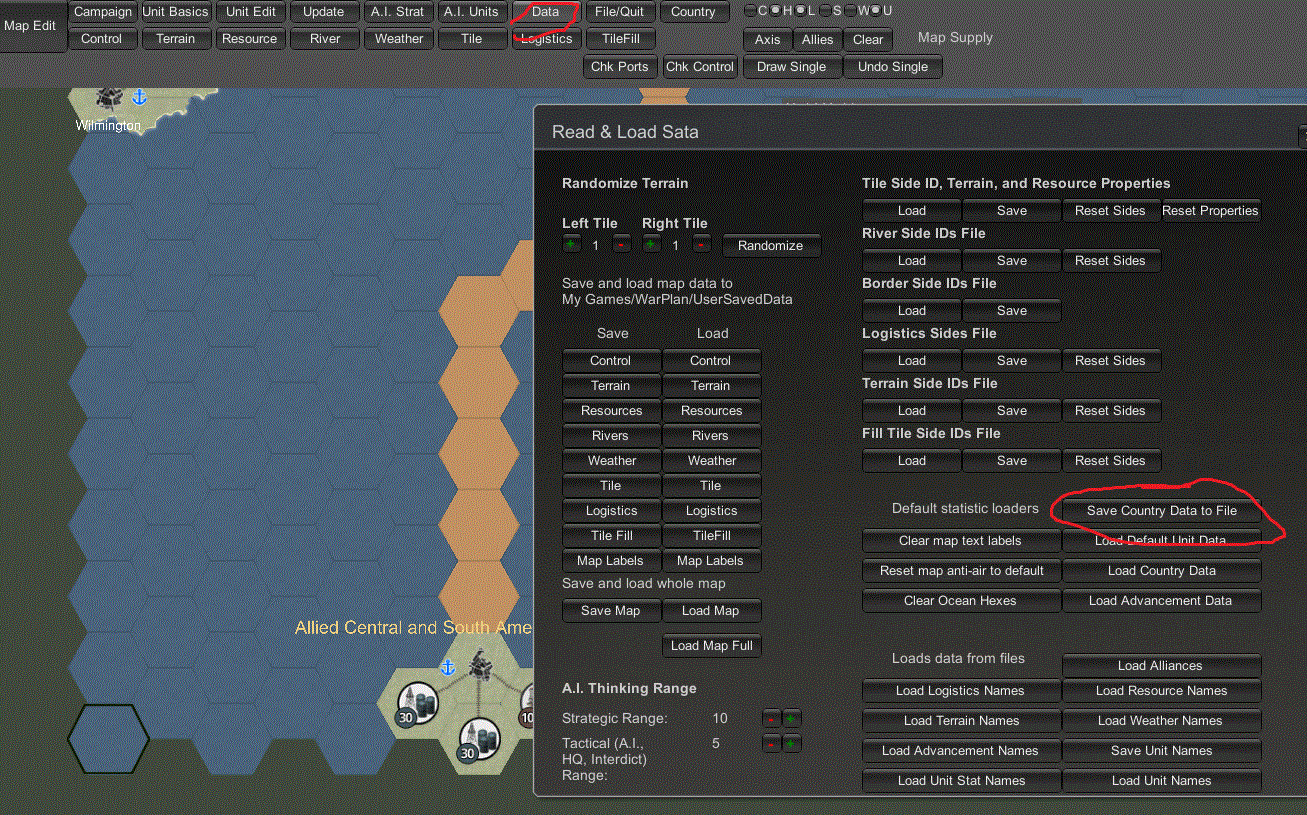The width and height of the screenshot is (1307, 815).
Task: Select the C radio button
Action: coord(751,11)
